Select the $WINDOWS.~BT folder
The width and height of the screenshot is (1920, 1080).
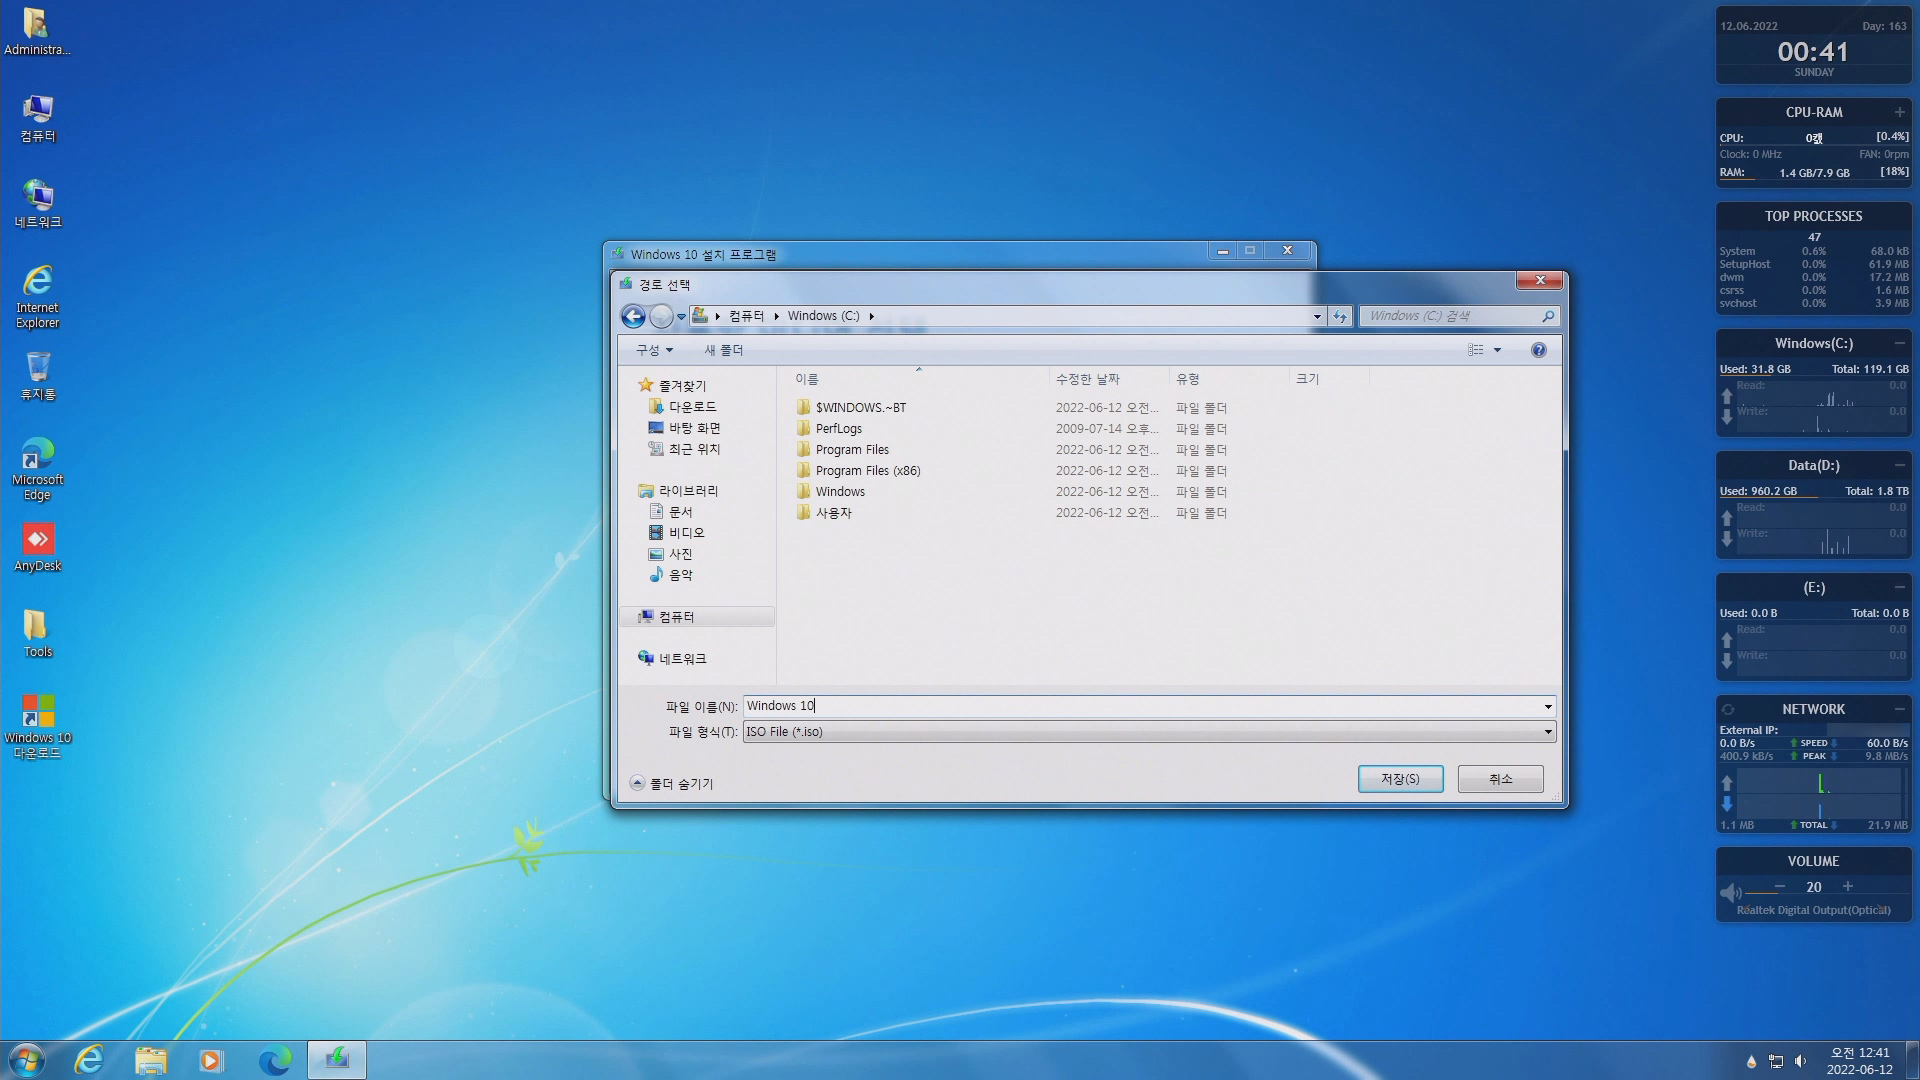860,408
